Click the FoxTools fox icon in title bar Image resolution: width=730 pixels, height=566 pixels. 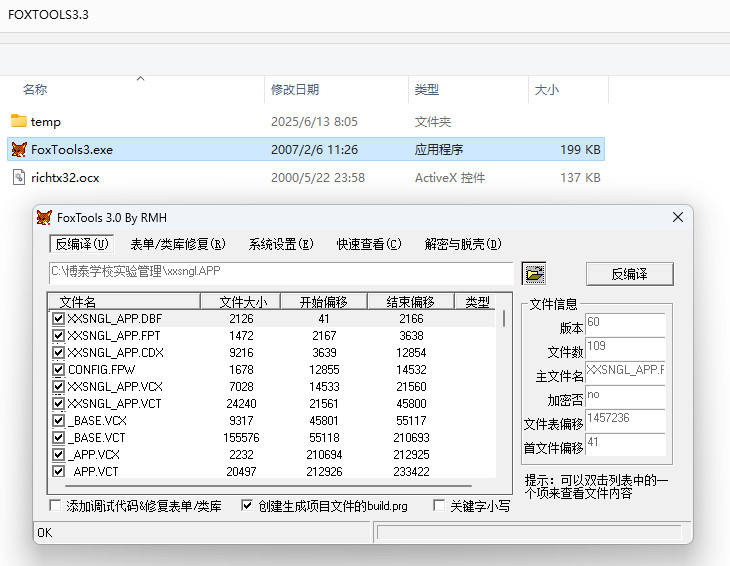click(44, 217)
